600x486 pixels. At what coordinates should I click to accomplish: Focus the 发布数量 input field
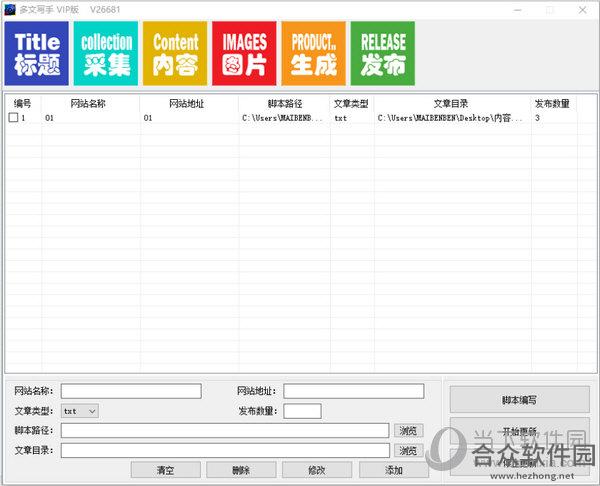[x=302, y=411]
